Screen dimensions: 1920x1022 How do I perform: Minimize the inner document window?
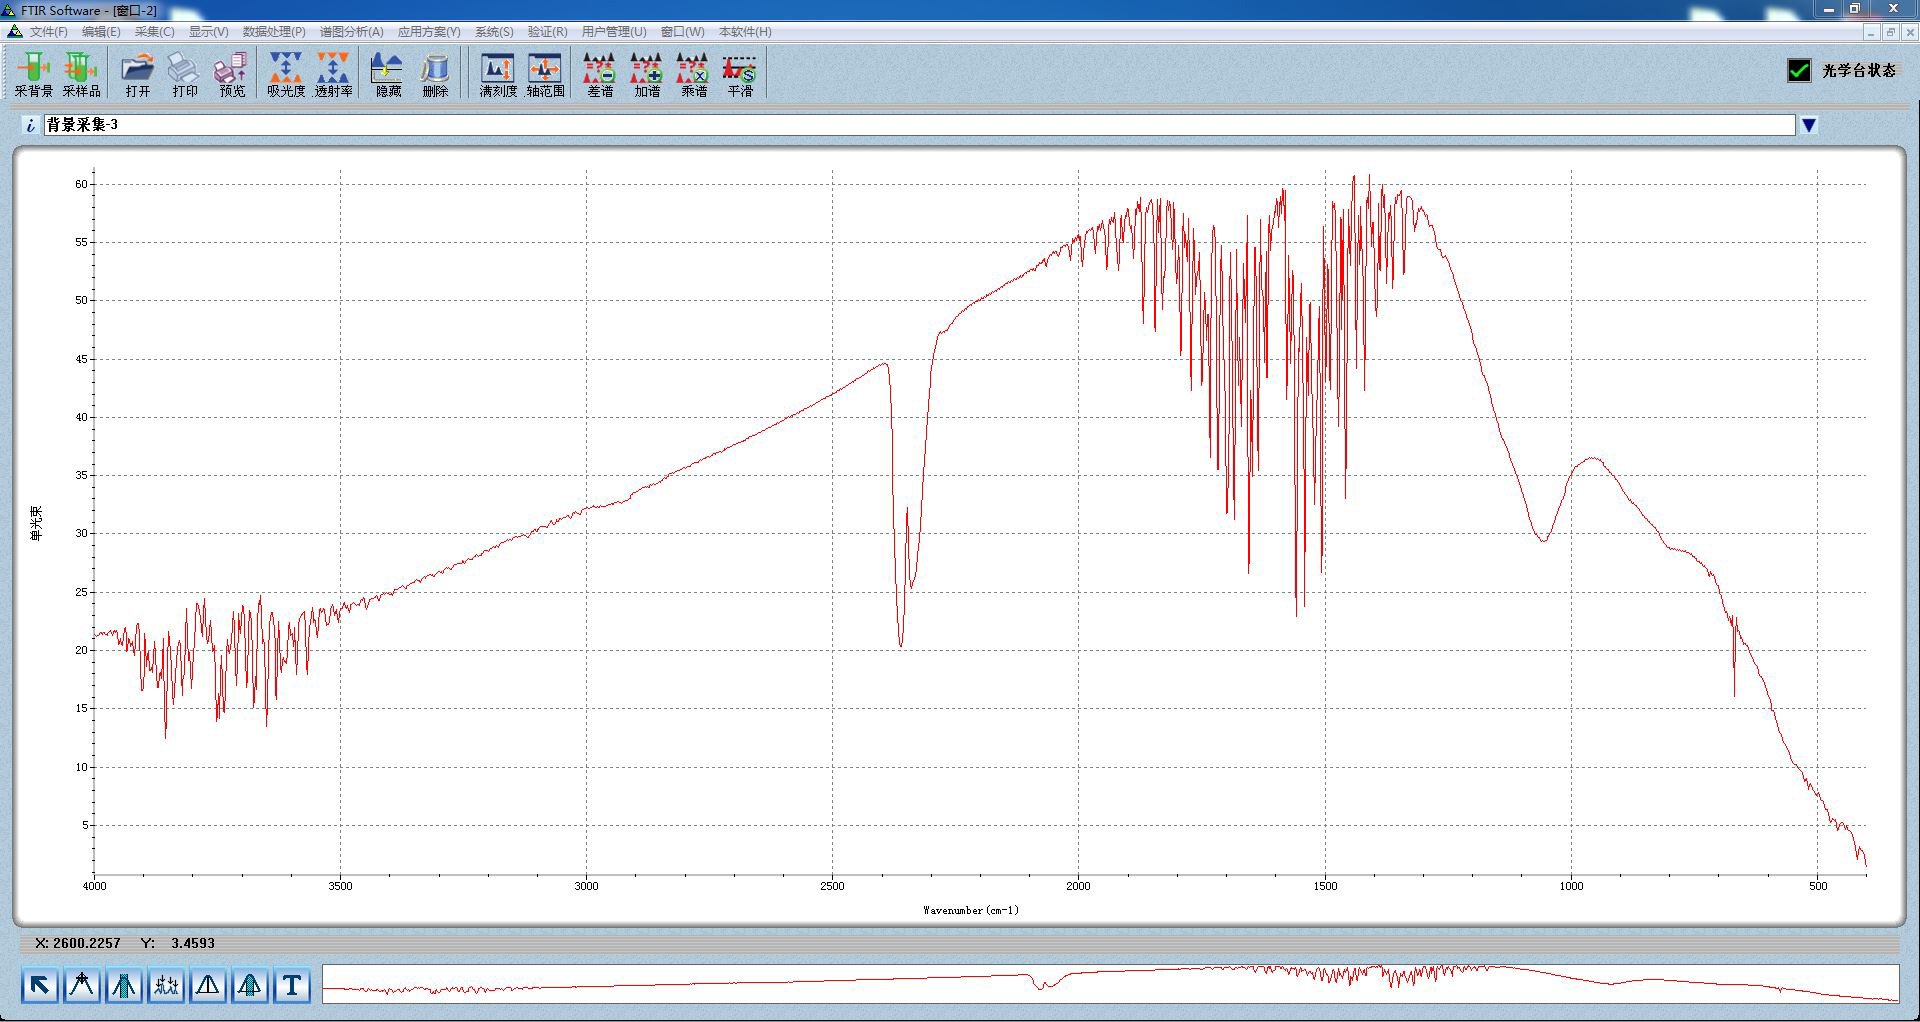point(1869,32)
